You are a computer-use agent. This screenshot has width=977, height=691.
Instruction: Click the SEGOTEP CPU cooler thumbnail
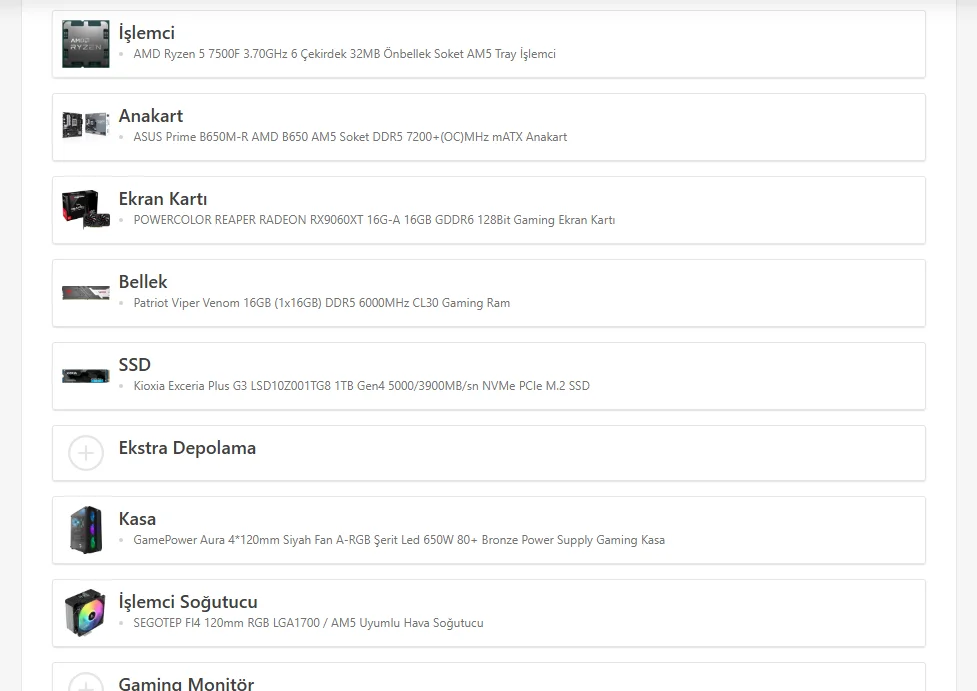click(86, 612)
